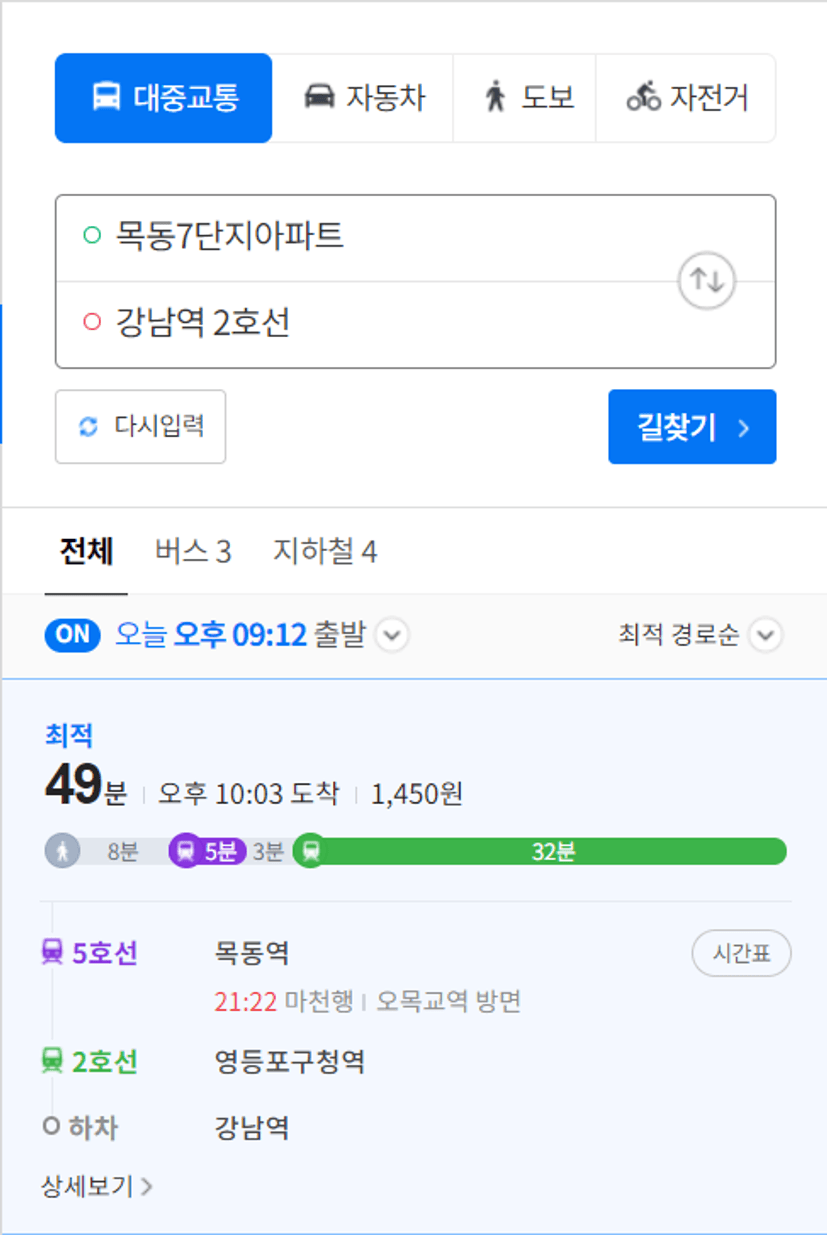Select the 전체 results tab

coord(86,551)
